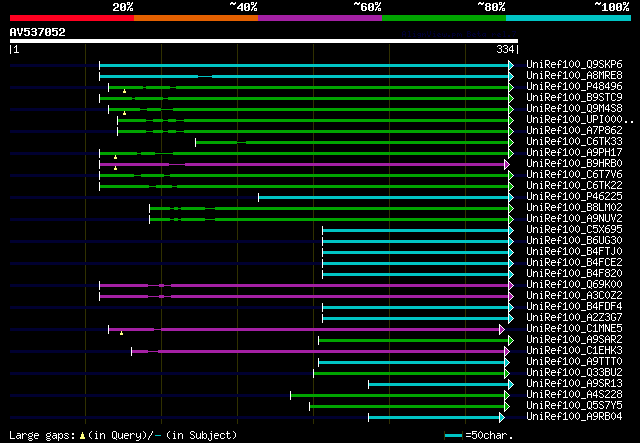Click the yellow gap marker under C1MNE5 bar
This screenshot has width=640, height=443.
(122, 334)
